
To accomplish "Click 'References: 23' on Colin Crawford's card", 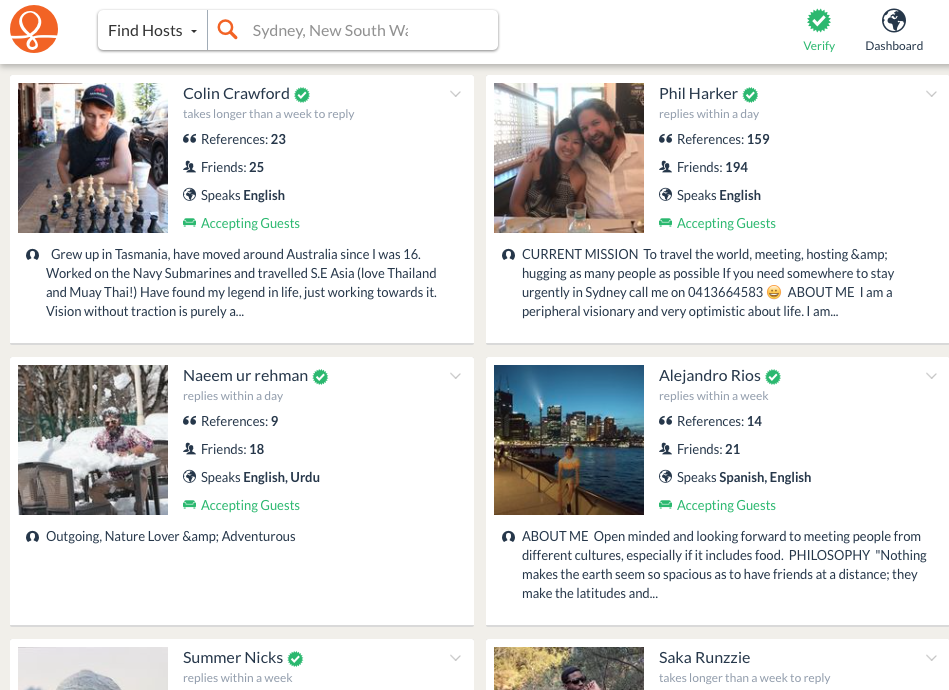I will coord(243,139).
